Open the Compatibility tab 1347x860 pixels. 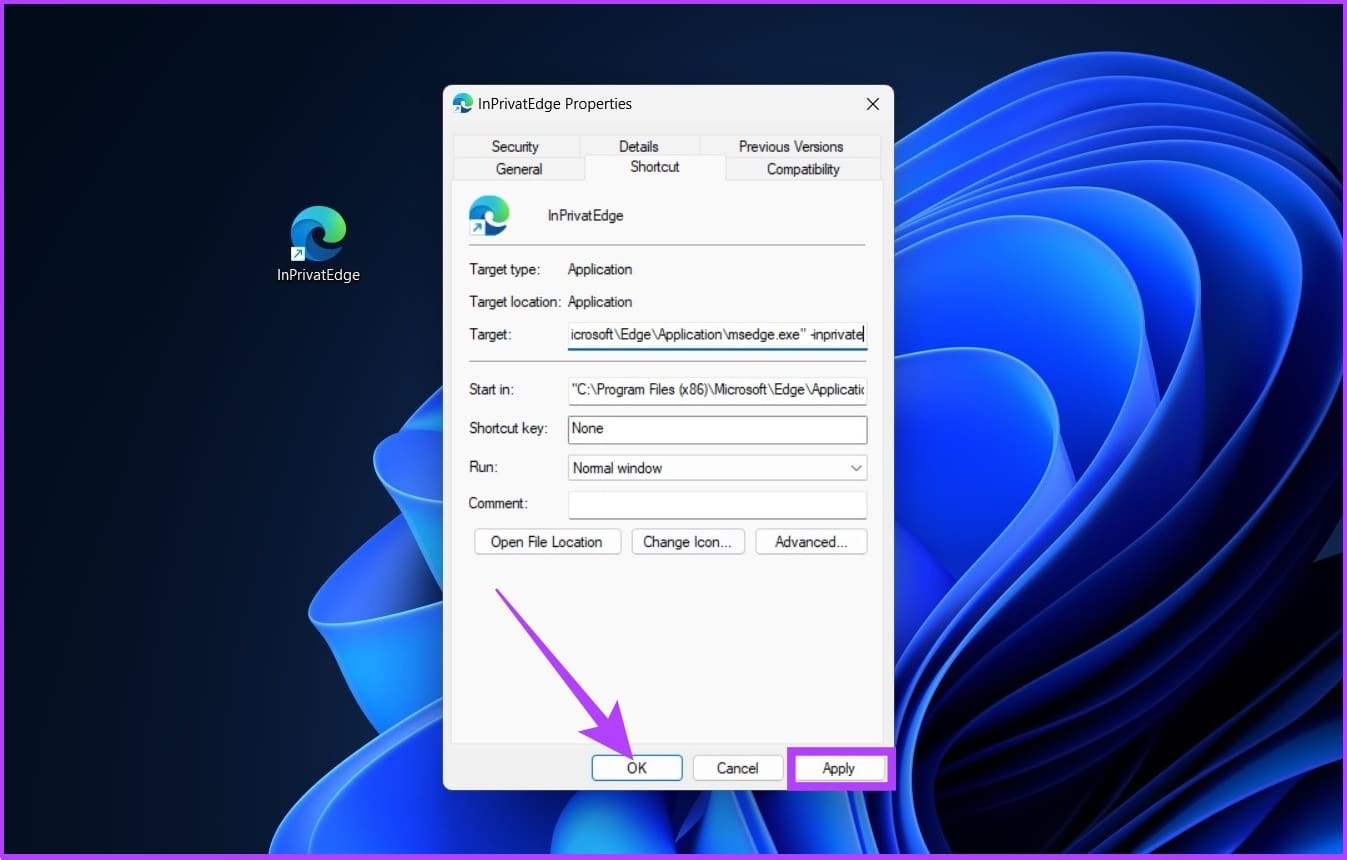803,169
